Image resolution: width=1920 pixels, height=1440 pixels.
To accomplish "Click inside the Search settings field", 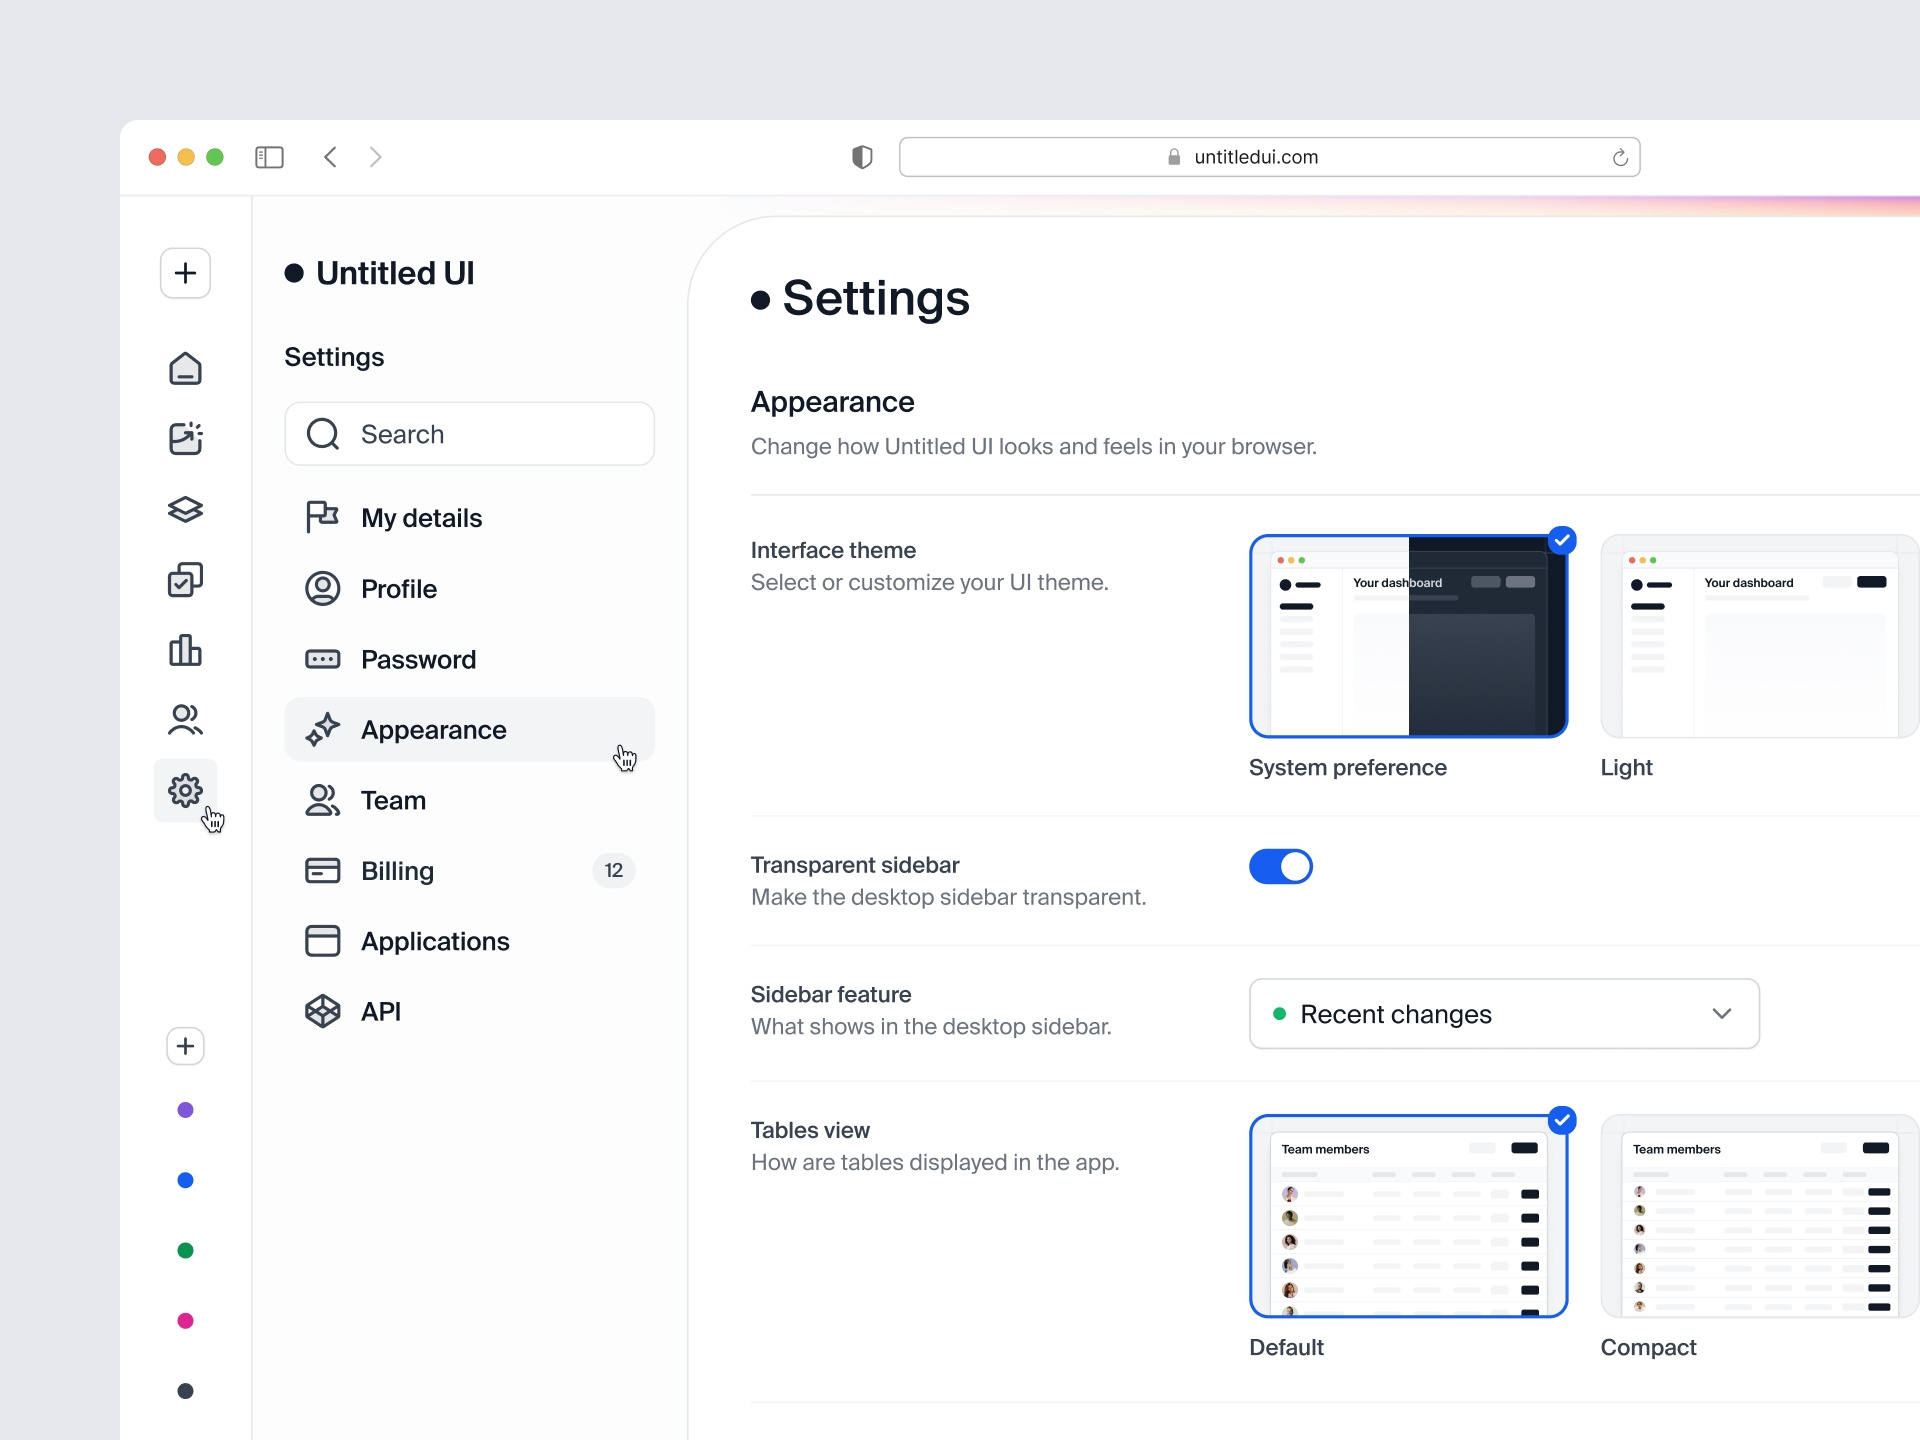I will 469,434.
